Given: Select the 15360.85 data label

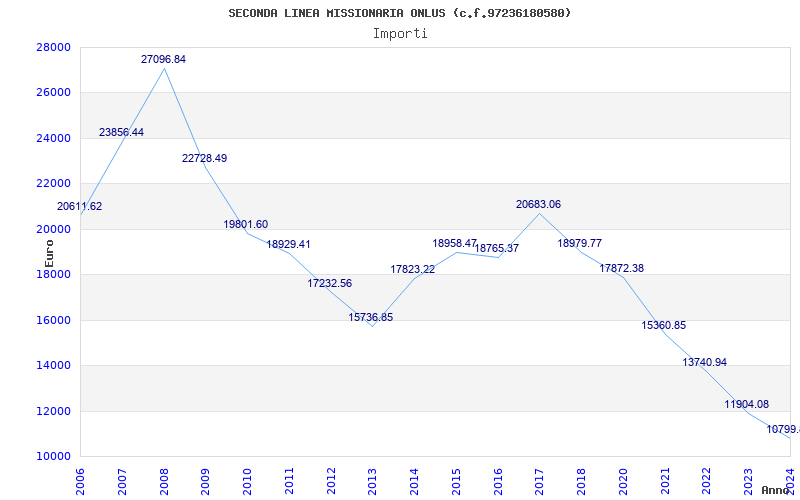Looking at the screenshot, I should pos(664,326).
